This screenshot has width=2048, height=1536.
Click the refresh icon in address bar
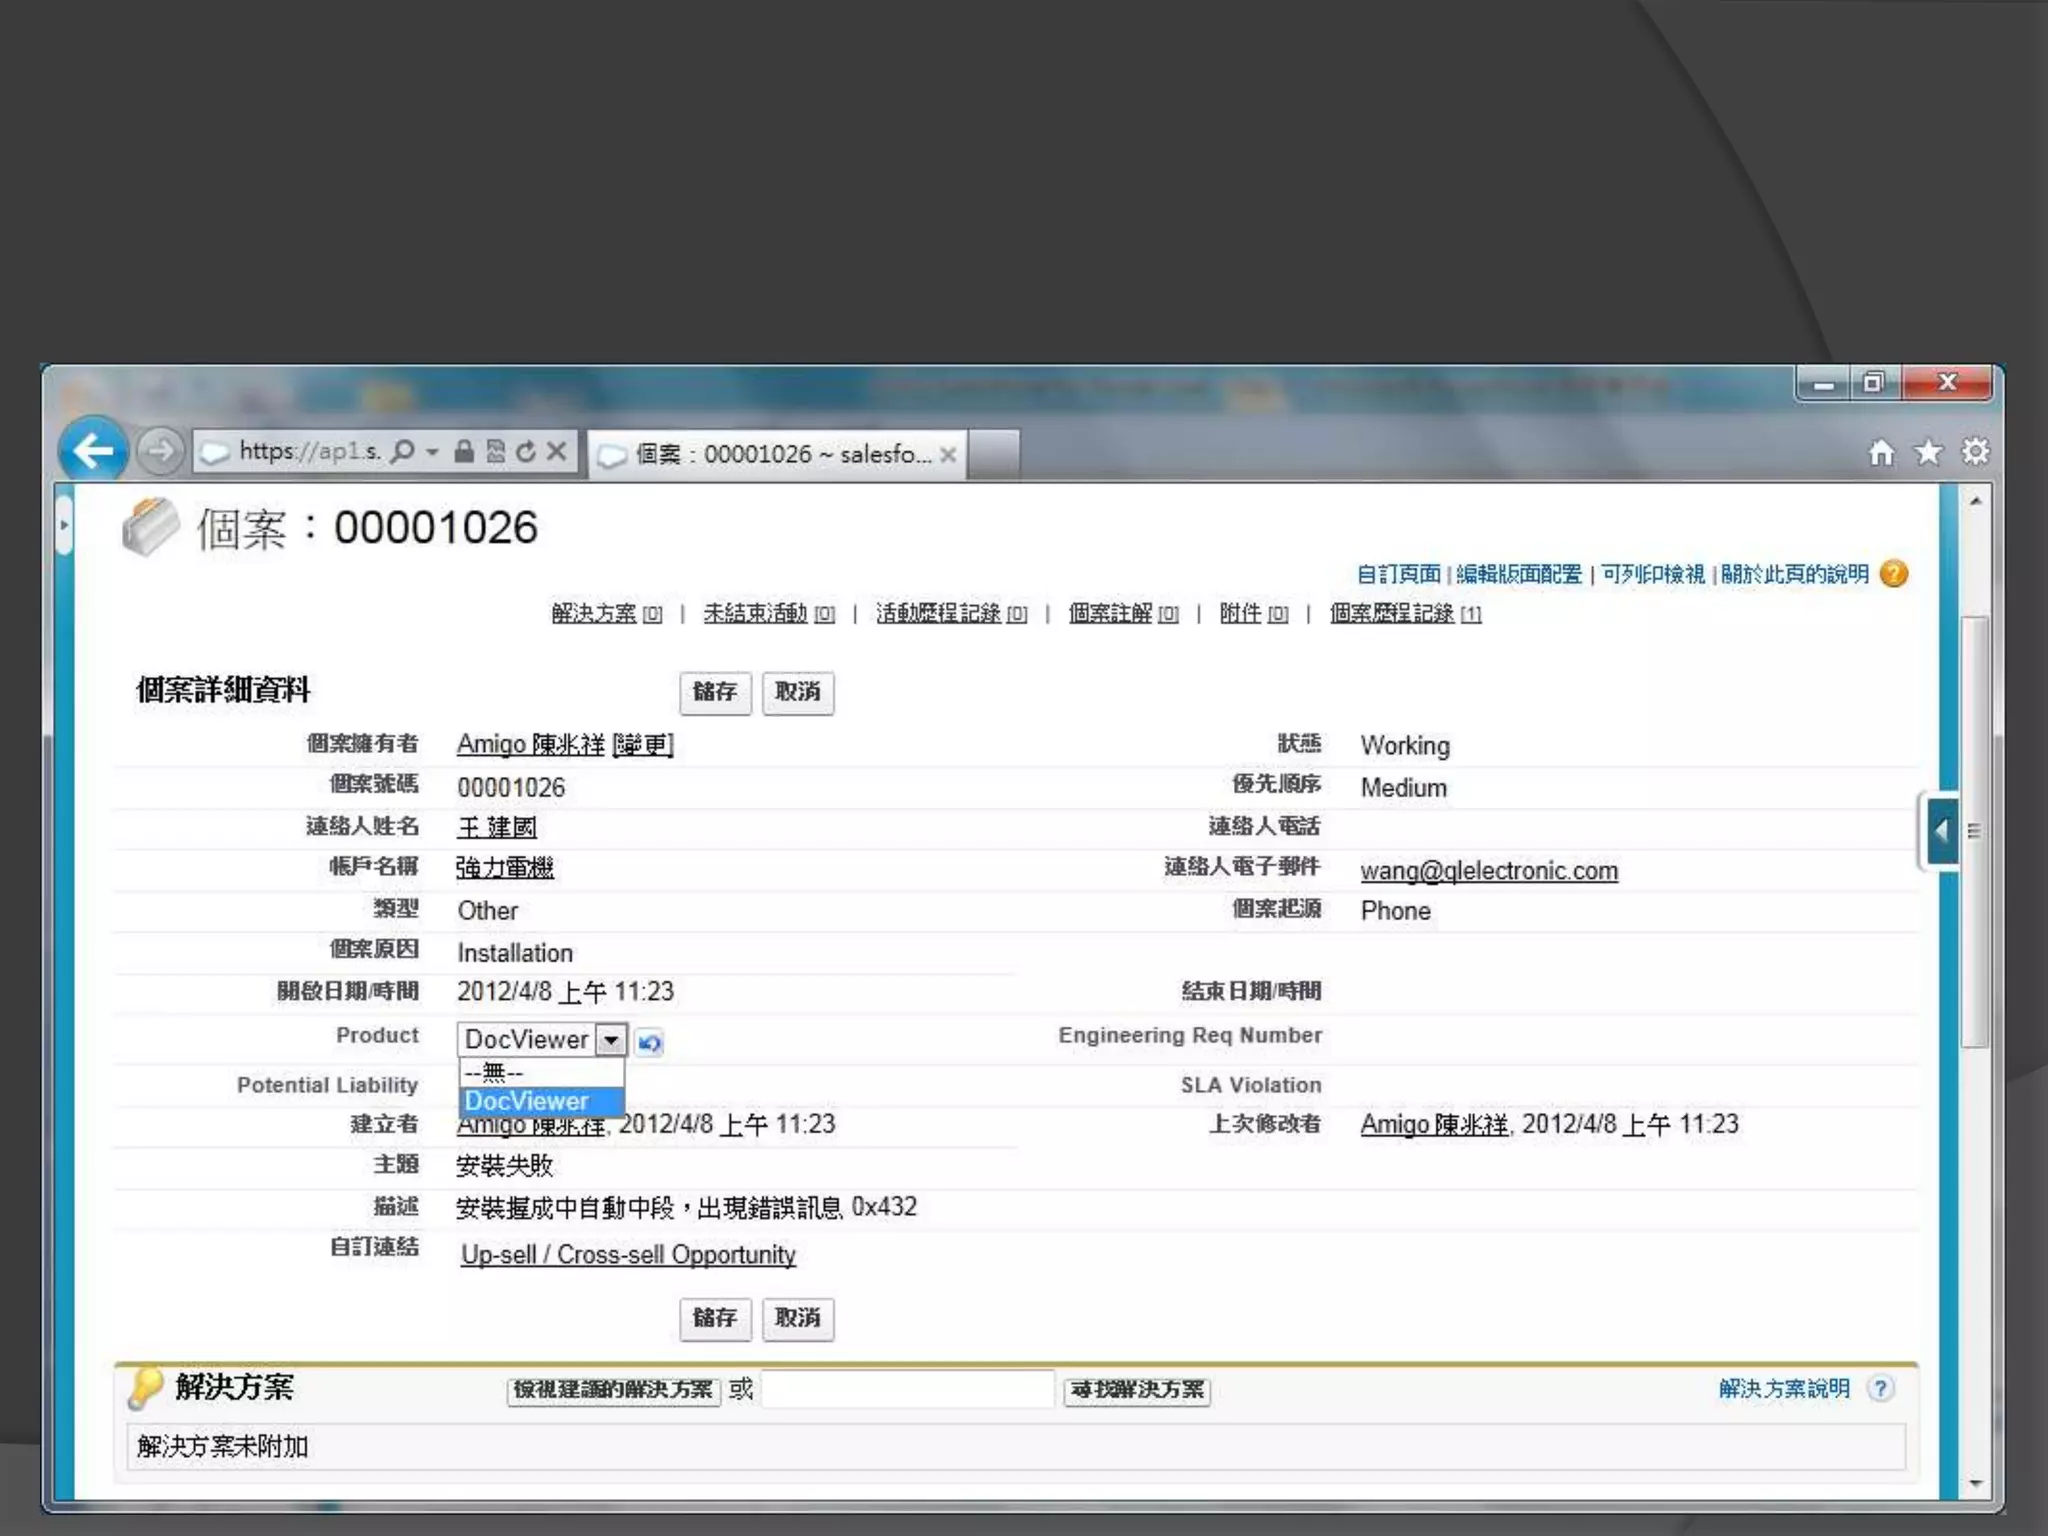coord(526,452)
